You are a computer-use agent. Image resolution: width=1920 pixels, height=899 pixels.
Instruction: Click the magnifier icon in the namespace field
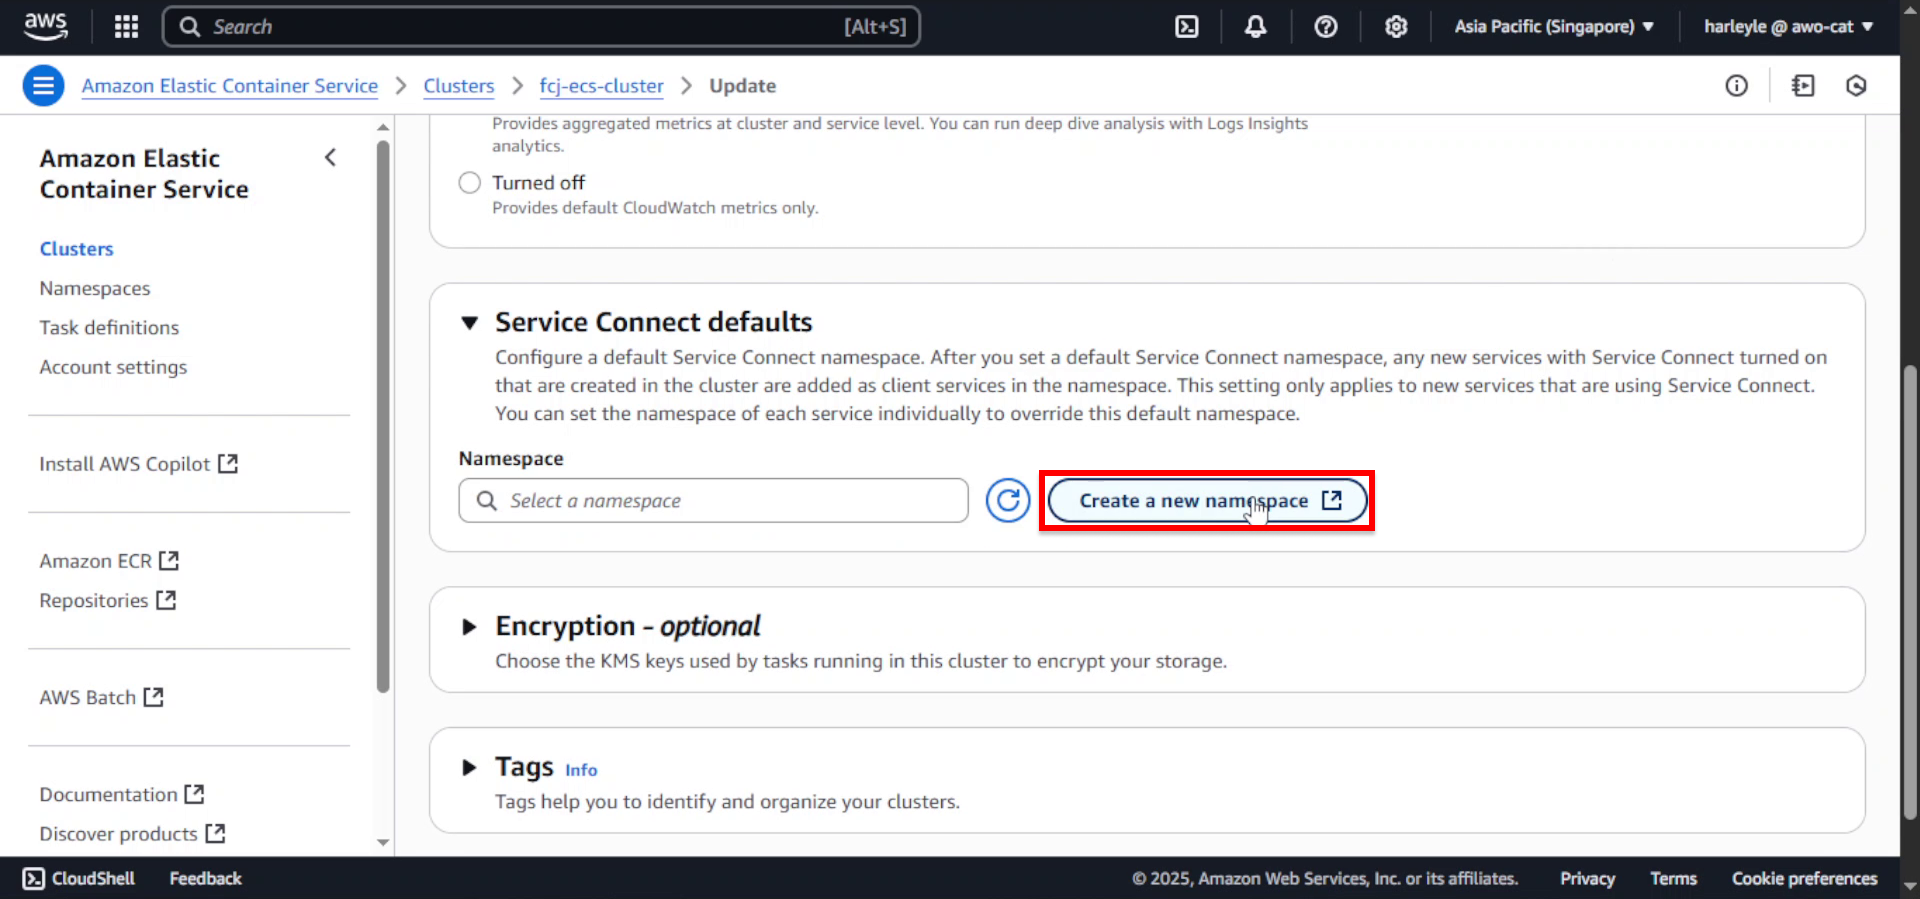(x=487, y=500)
